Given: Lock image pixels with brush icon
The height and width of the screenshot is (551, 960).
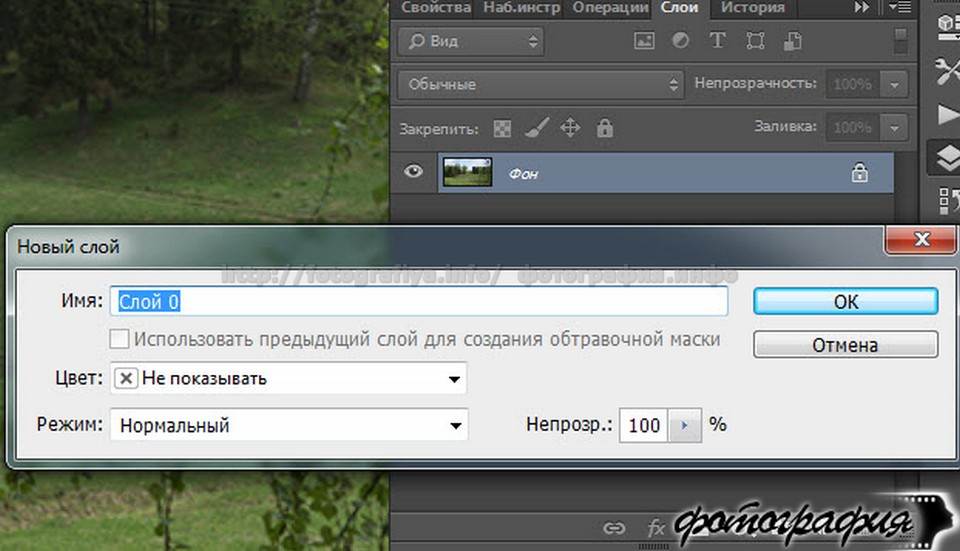Looking at the screenshot, I should tap(536, 129).
